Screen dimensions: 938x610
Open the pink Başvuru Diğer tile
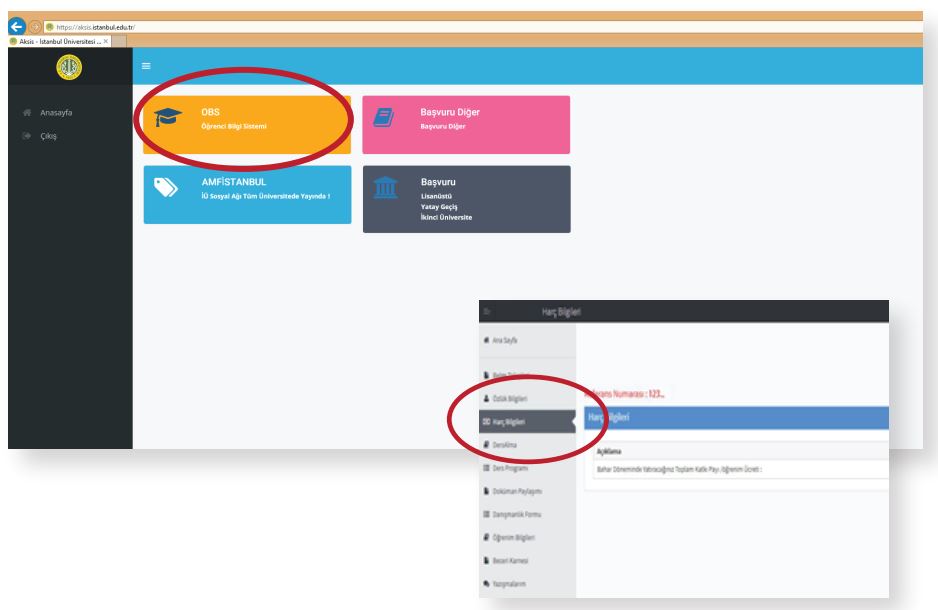[x=466, y=124]
